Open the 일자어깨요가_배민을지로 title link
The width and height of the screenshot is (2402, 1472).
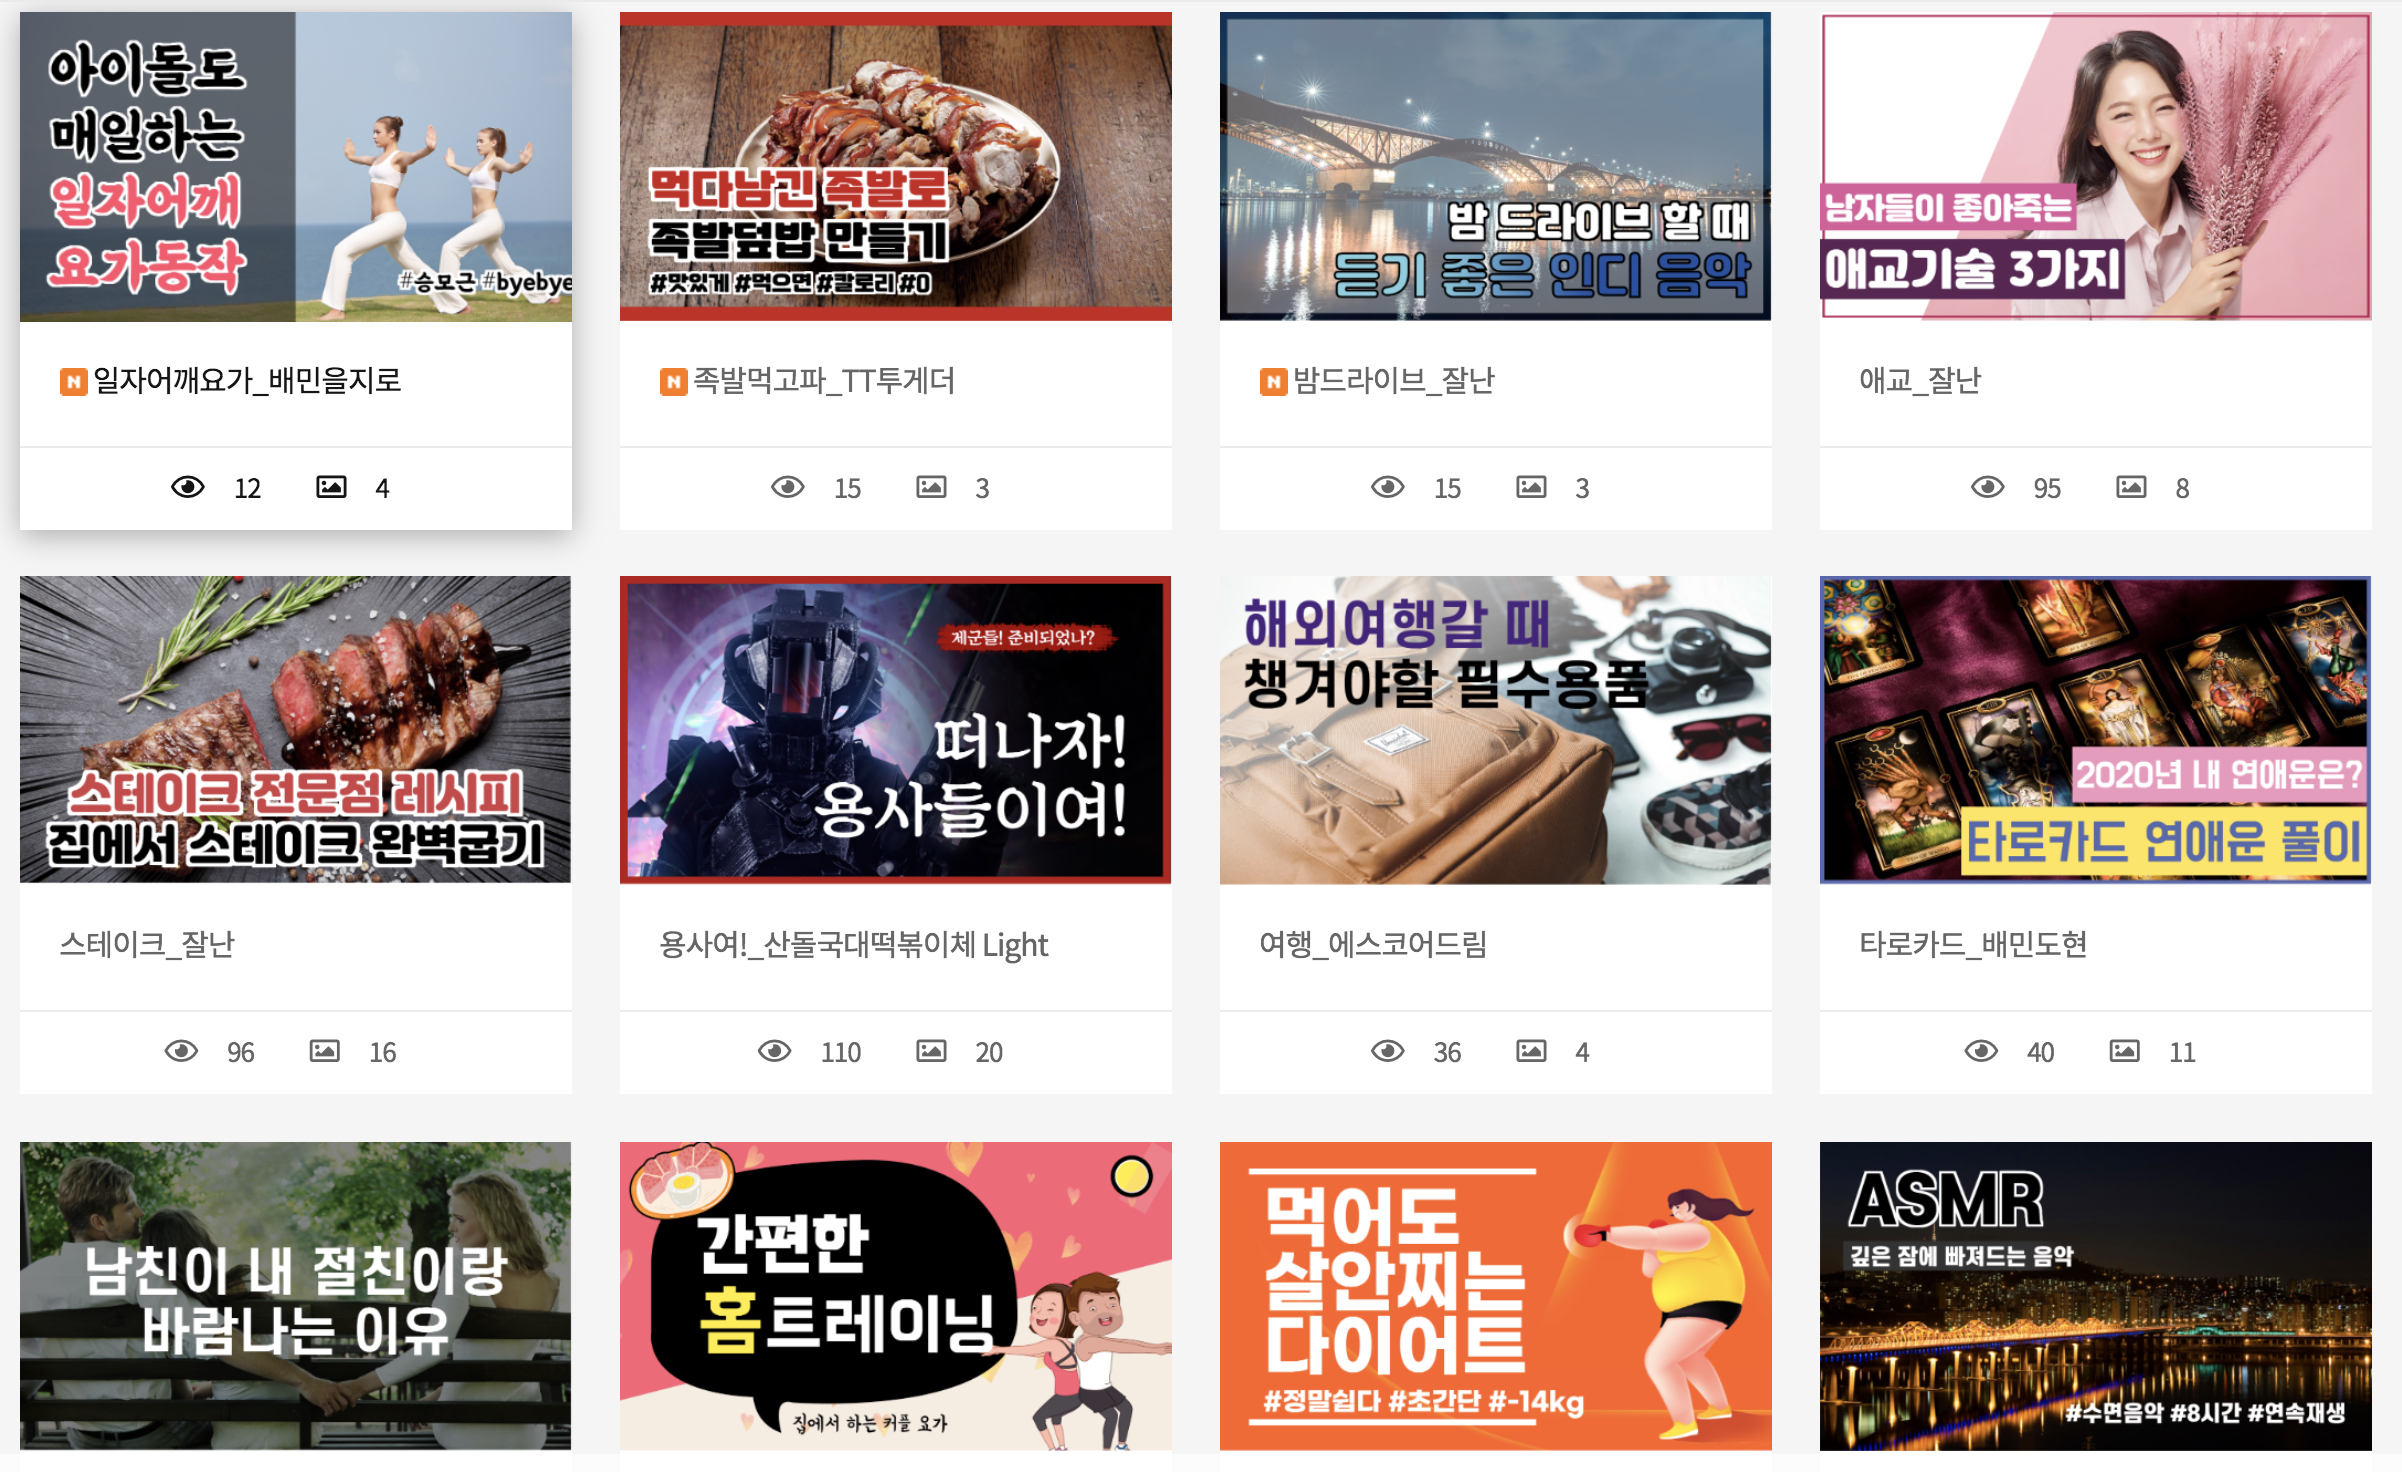pos(247,381)
